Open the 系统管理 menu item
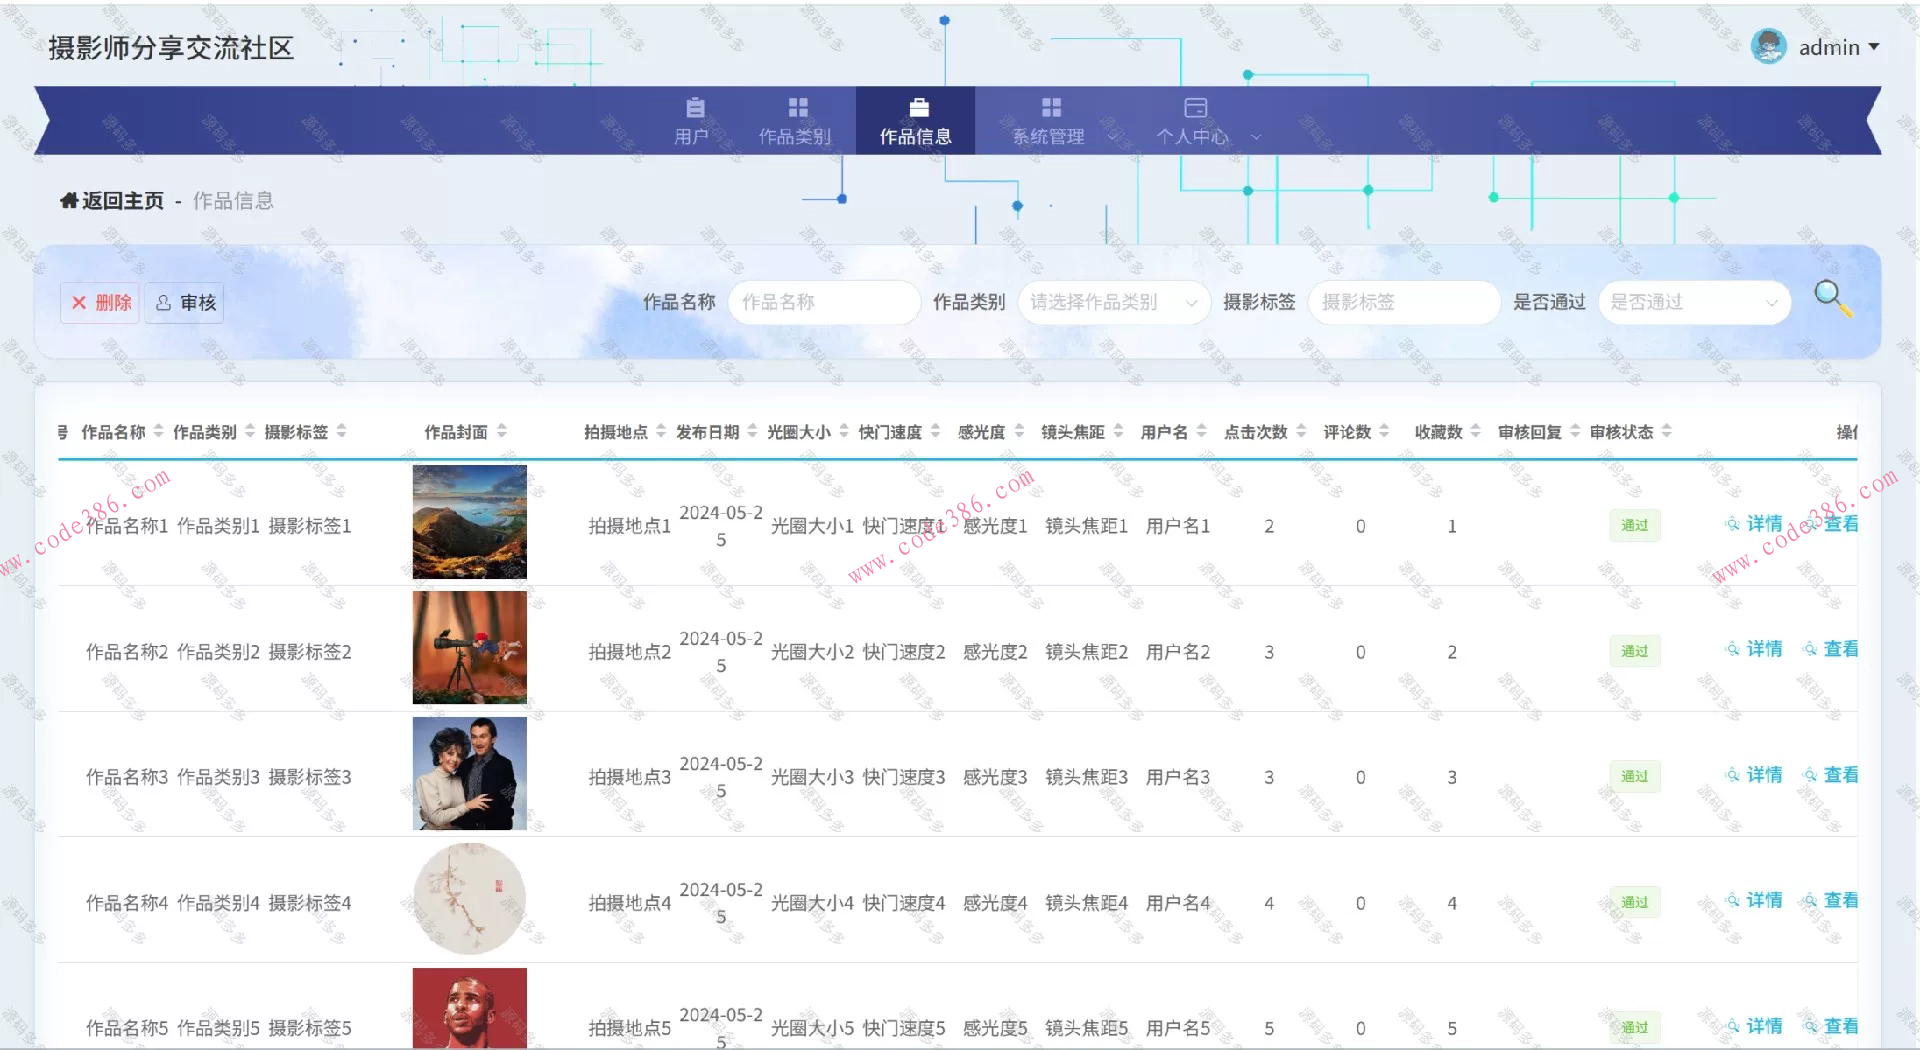Image resolution: width=1920 pixels, height=1050 pixels. tap(1048, 136)
